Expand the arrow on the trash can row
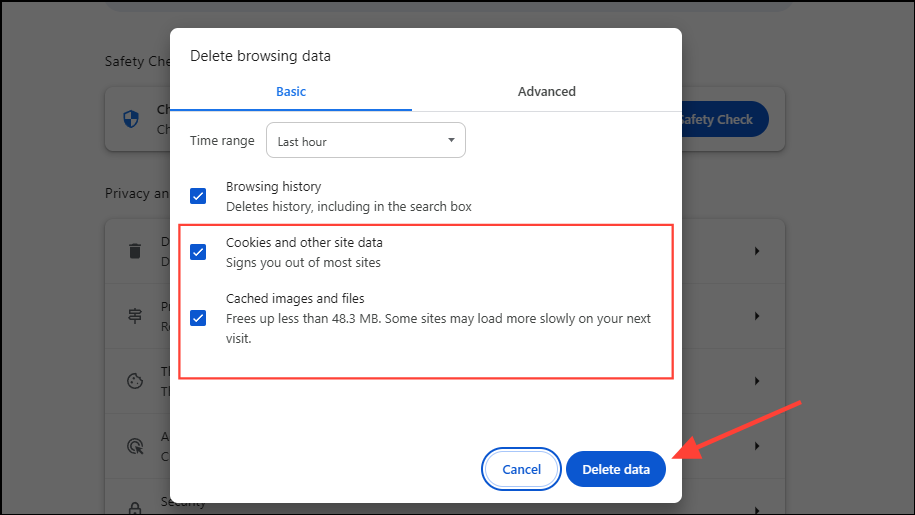Screen dimensions: 915x515 [x=757, y=251]
